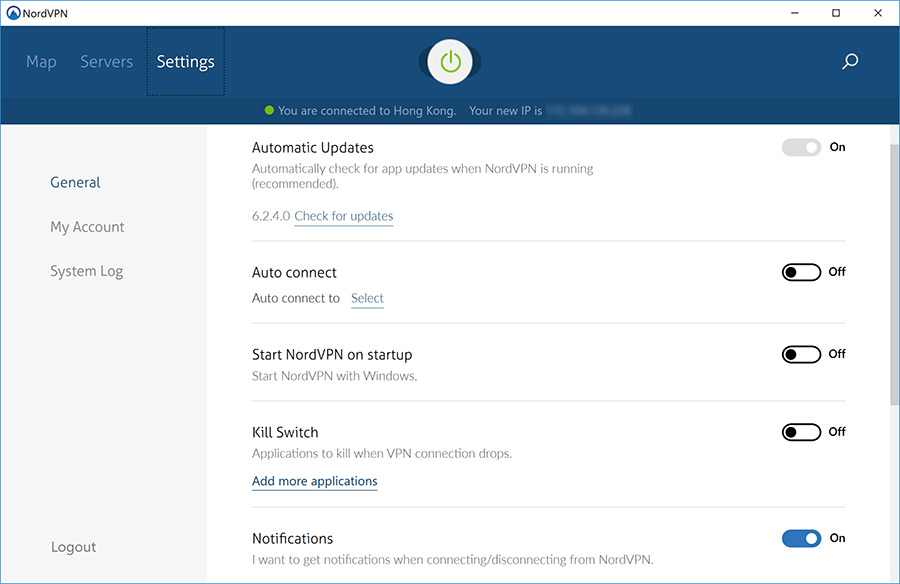This screenshot has width=900, height=584.
Task: Close the NordVPN window
Action: click(x=878, y=13)
